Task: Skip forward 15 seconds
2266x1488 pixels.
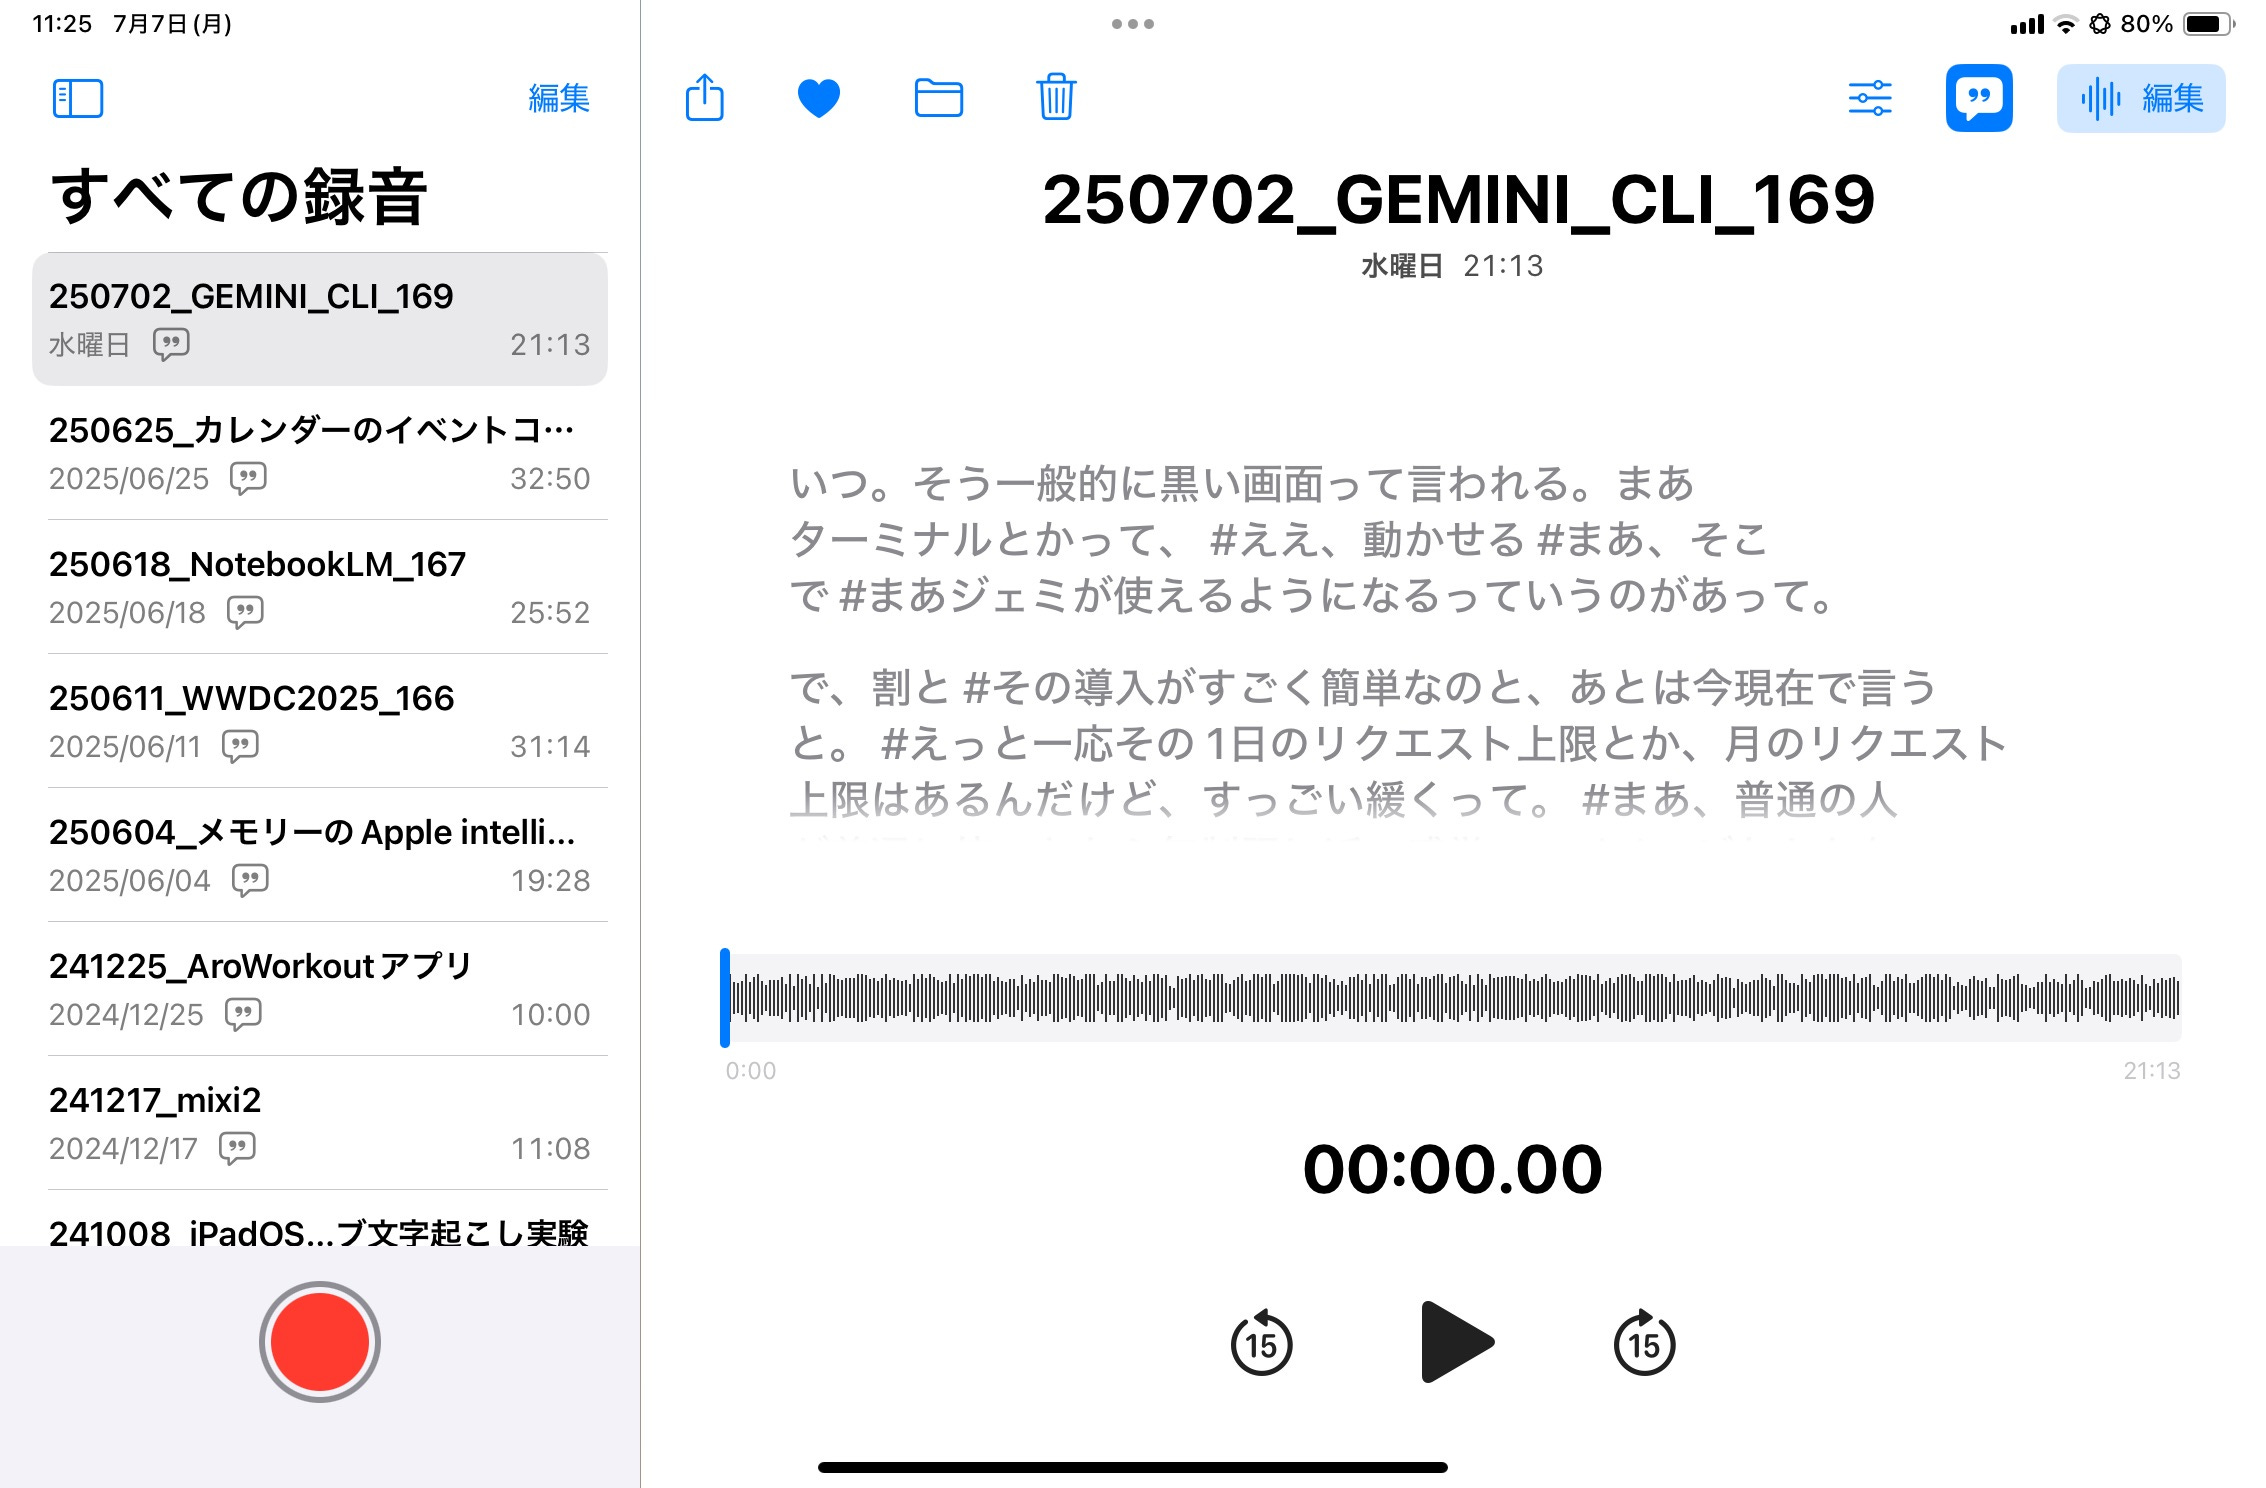Action: tap(1645, 1342)
